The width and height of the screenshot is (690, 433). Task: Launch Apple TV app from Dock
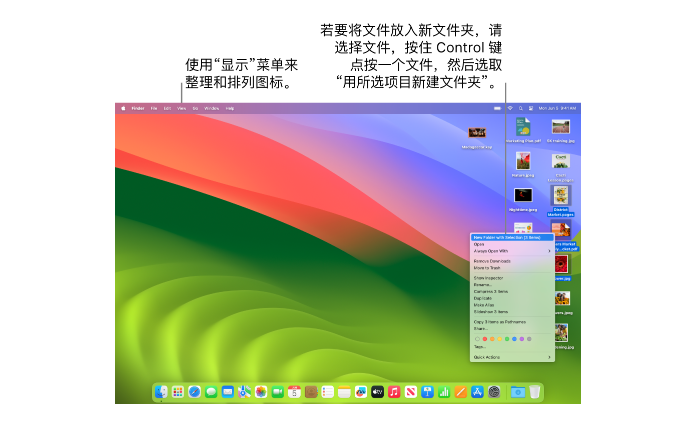(378, 392)
